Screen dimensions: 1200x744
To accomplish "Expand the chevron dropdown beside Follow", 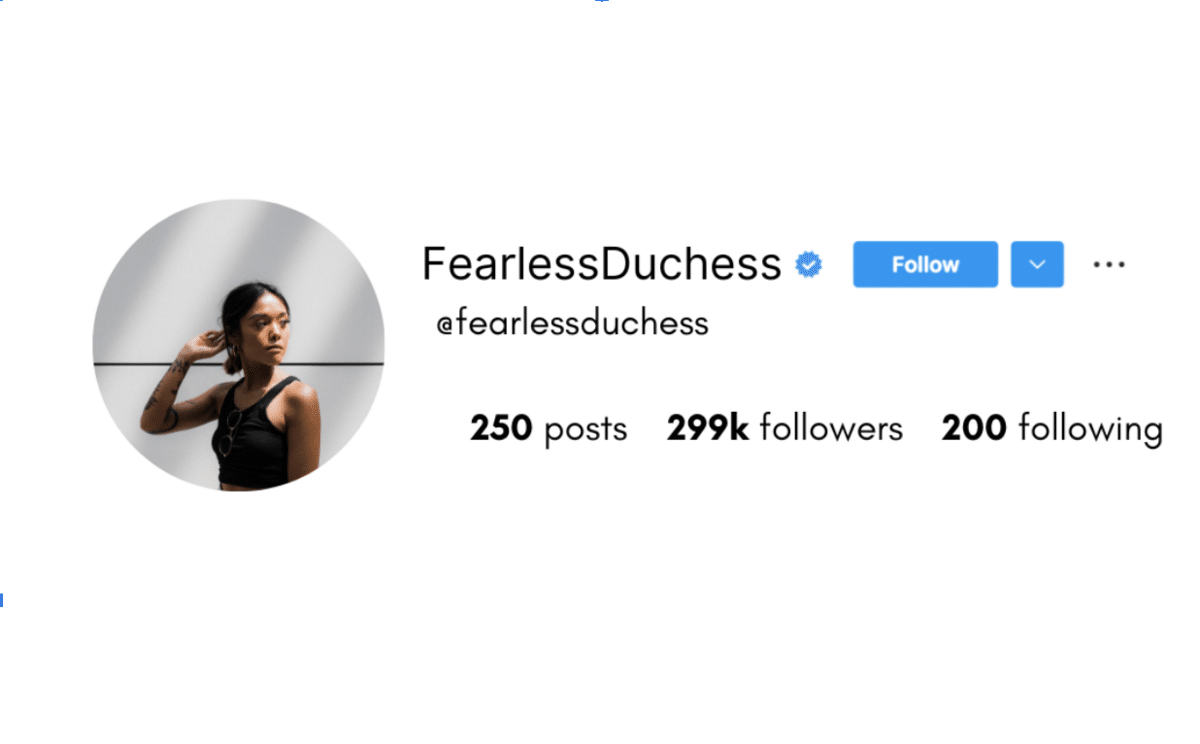I will [x=1037, y=264].
